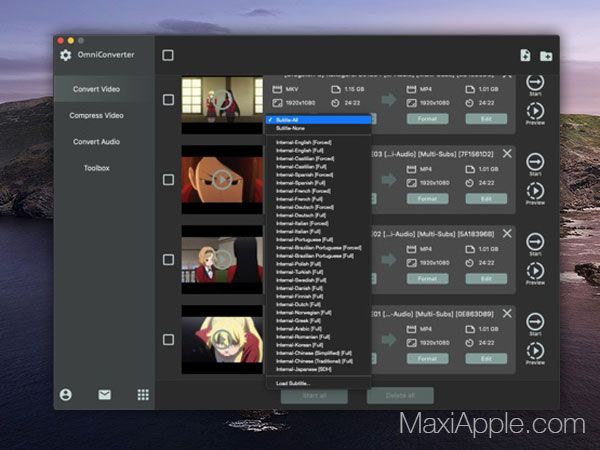Start conversion of the [5A183968] video
The width and height of the screenshot is (600, 450).
(535, 244)
